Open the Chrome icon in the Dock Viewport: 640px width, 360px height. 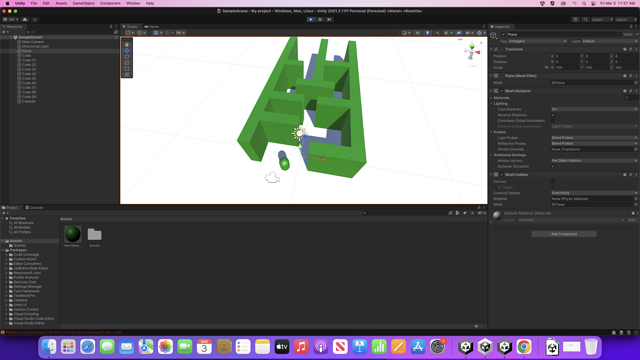(x=524, y=347)
